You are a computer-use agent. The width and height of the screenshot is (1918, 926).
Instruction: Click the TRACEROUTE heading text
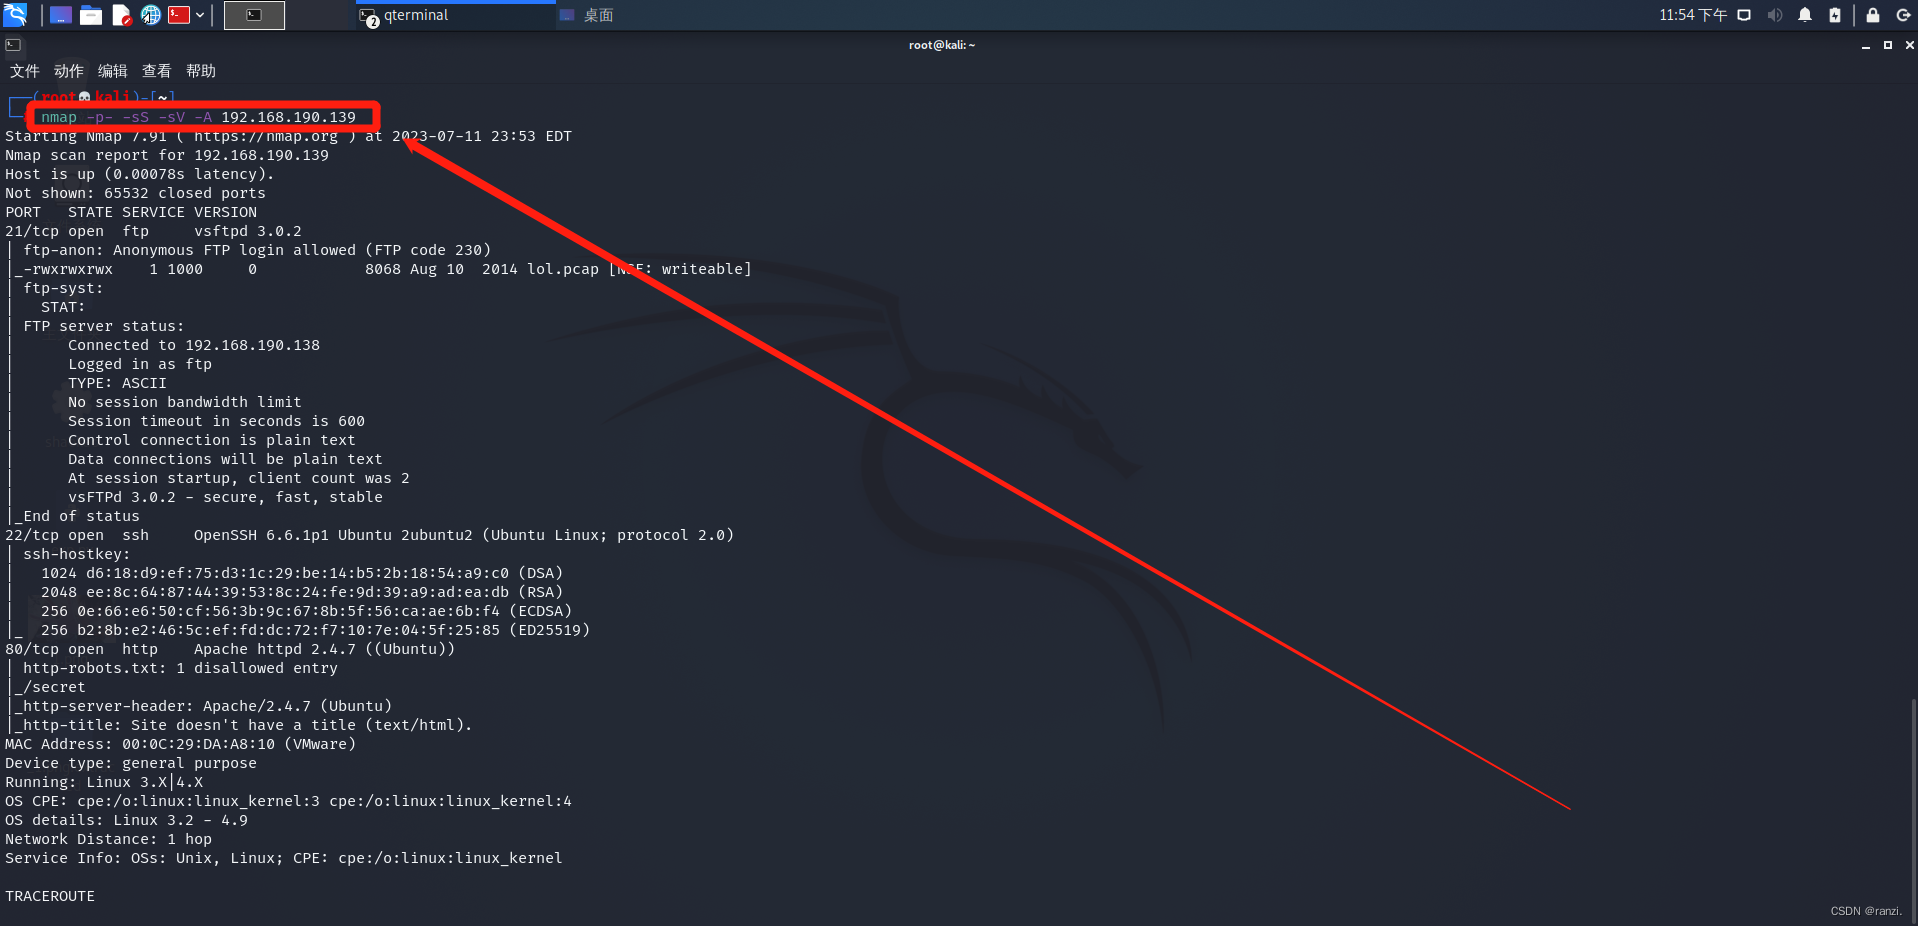point(50,896)
